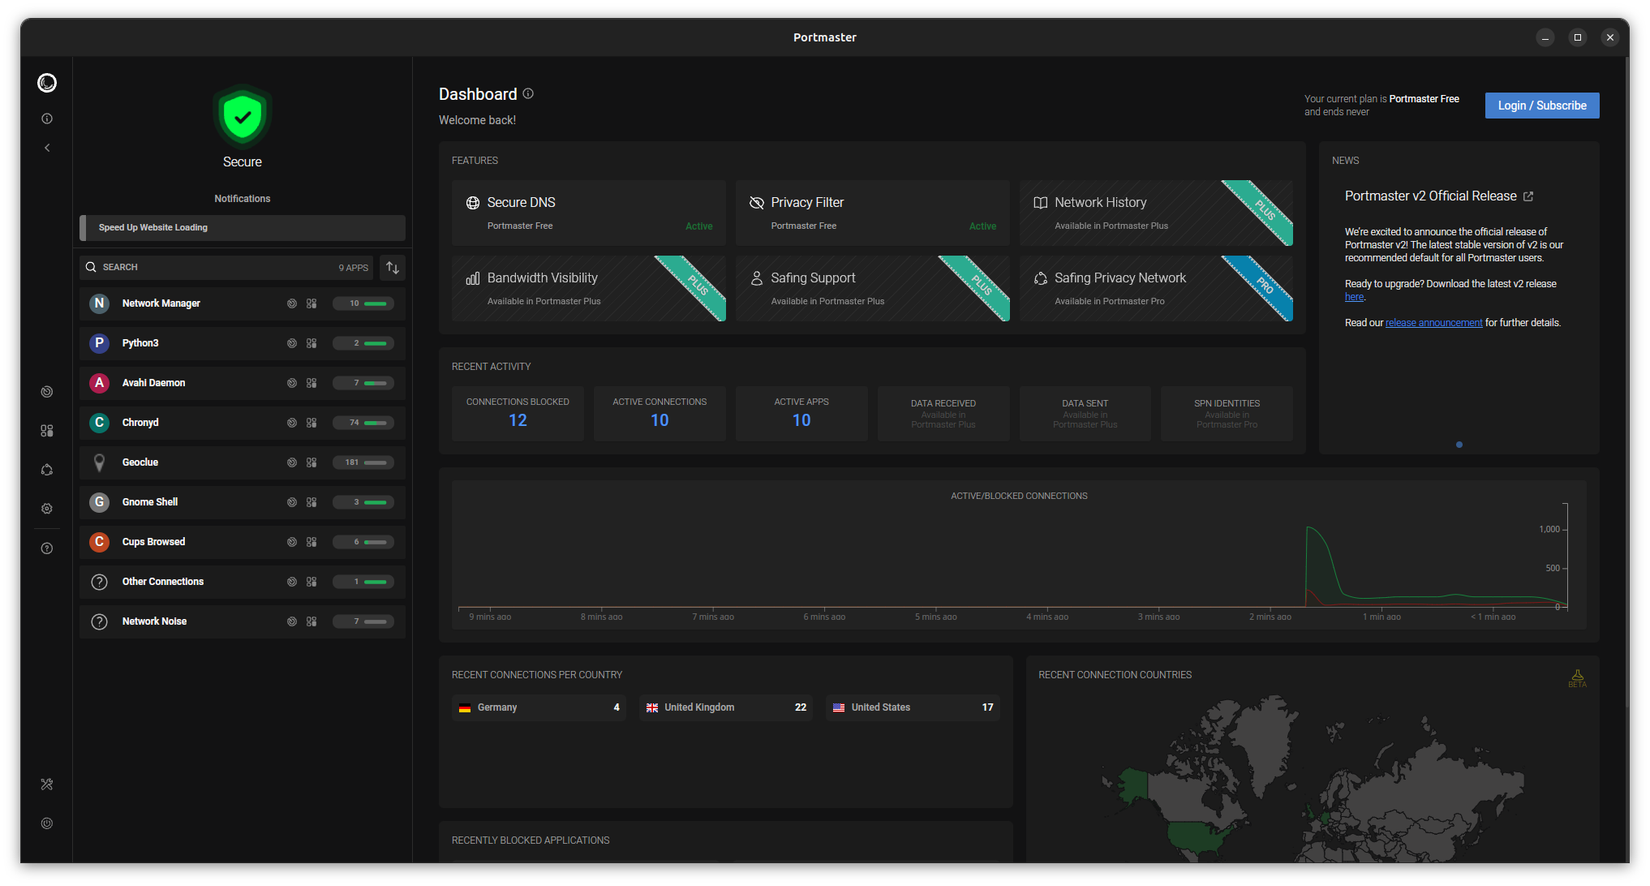Open the app list sort order menu
1650x886 pixels.
click(x=393, y=268)
